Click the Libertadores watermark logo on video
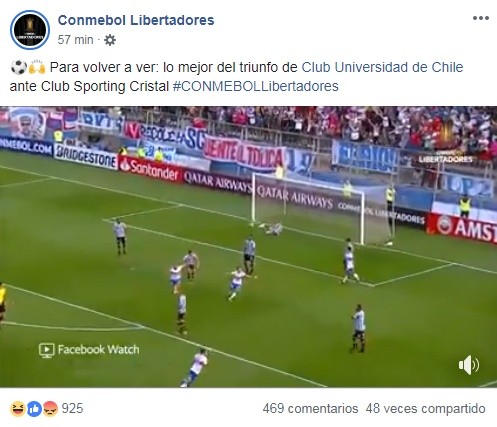The image size is (497, 427). [x=446, y=142]
